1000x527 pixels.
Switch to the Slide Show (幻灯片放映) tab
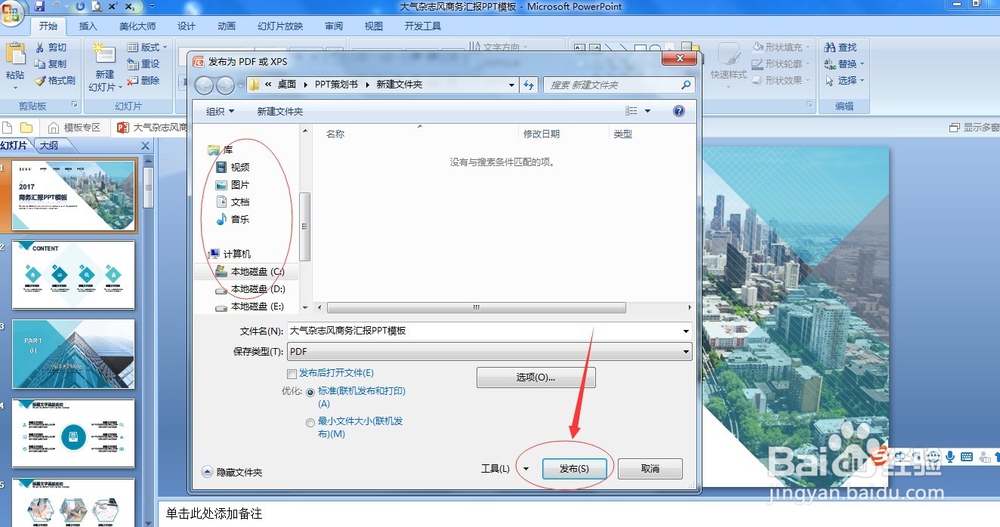280,26
